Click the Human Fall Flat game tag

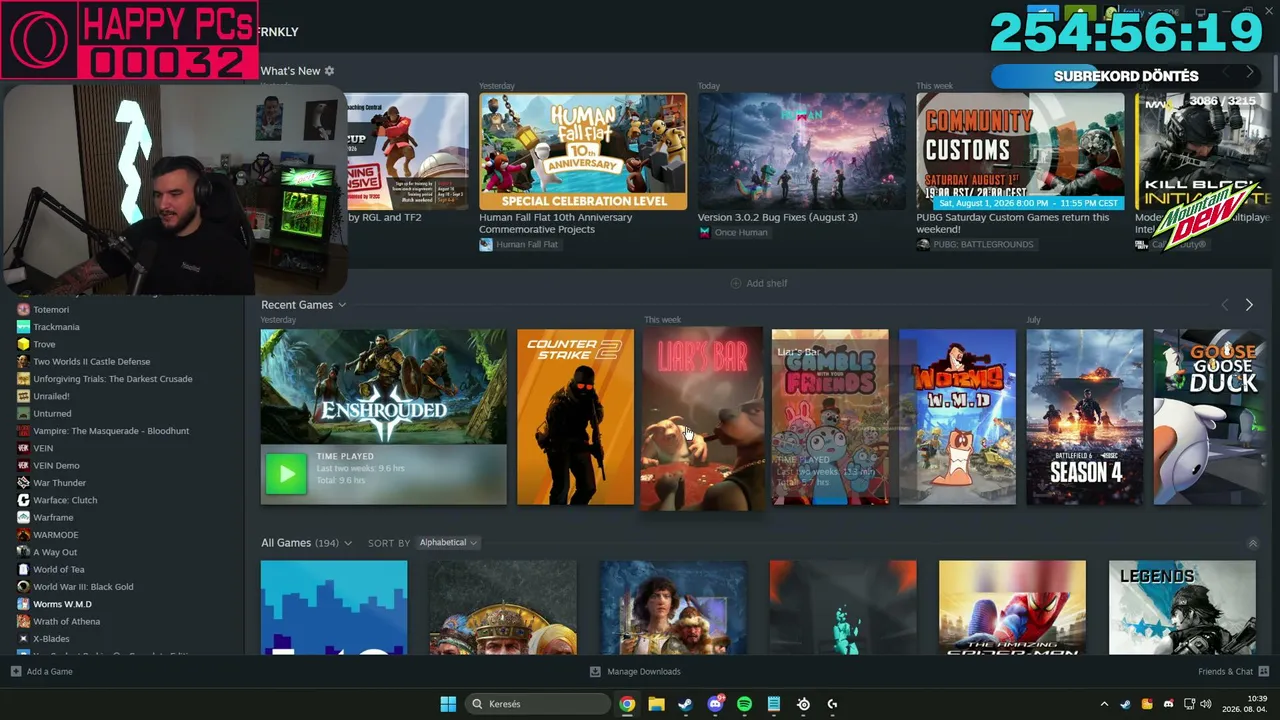(x=519, y=244)
